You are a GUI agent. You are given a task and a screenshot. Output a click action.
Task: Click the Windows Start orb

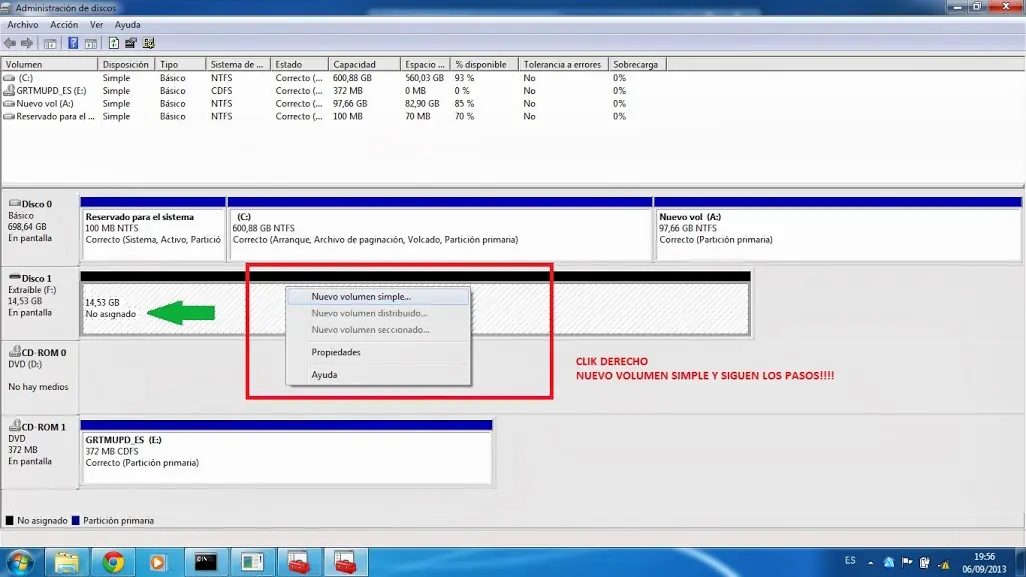(x=19, y=560)
